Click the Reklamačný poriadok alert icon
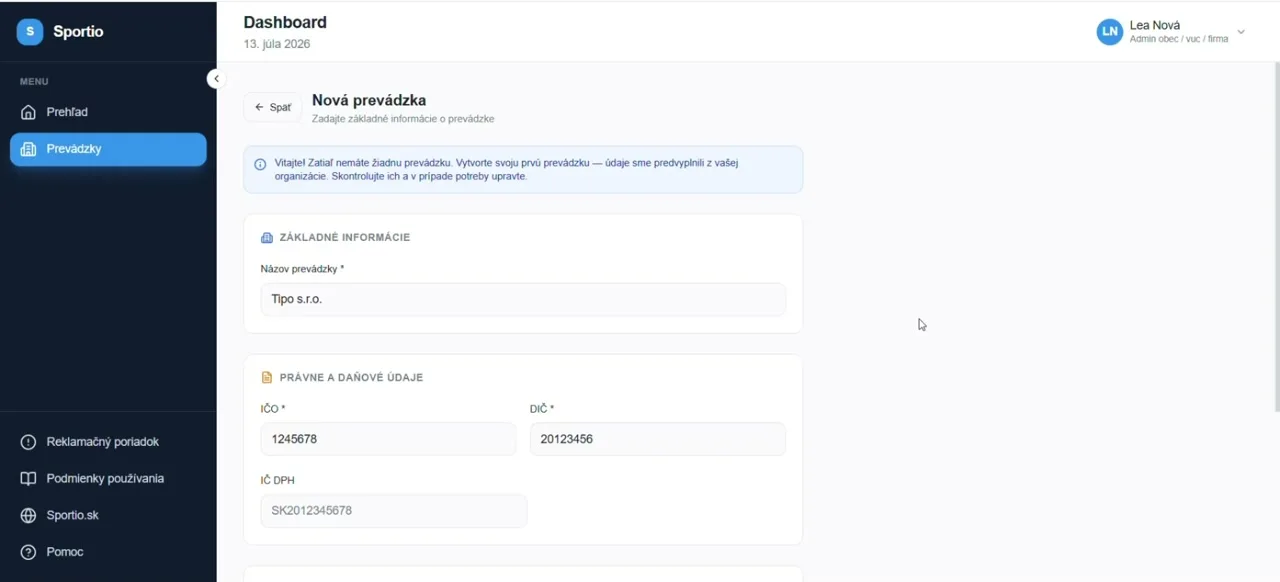 click(x=29, y=442)
